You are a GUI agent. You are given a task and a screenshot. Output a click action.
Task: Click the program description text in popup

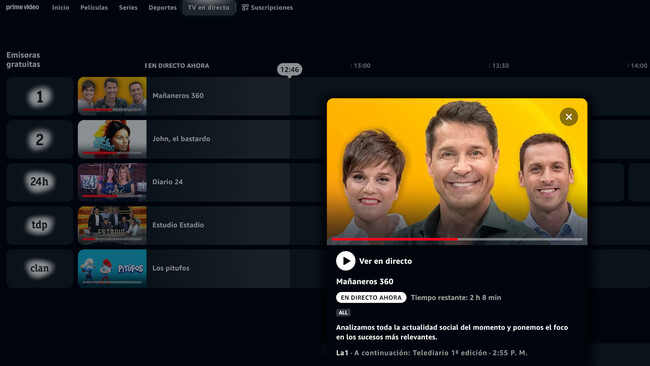pos(452,332)
